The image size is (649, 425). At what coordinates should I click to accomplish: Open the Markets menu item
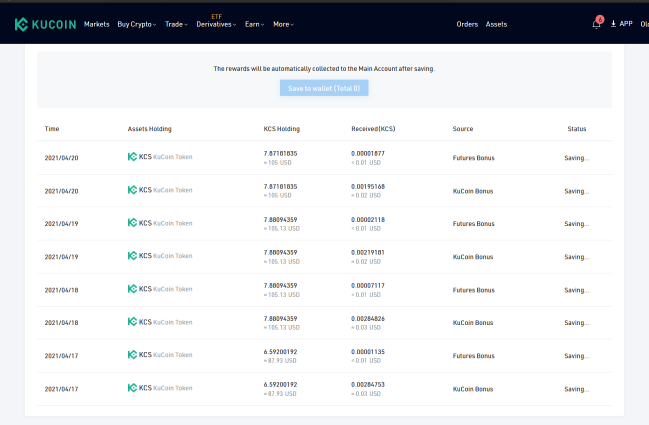point(96,24)
